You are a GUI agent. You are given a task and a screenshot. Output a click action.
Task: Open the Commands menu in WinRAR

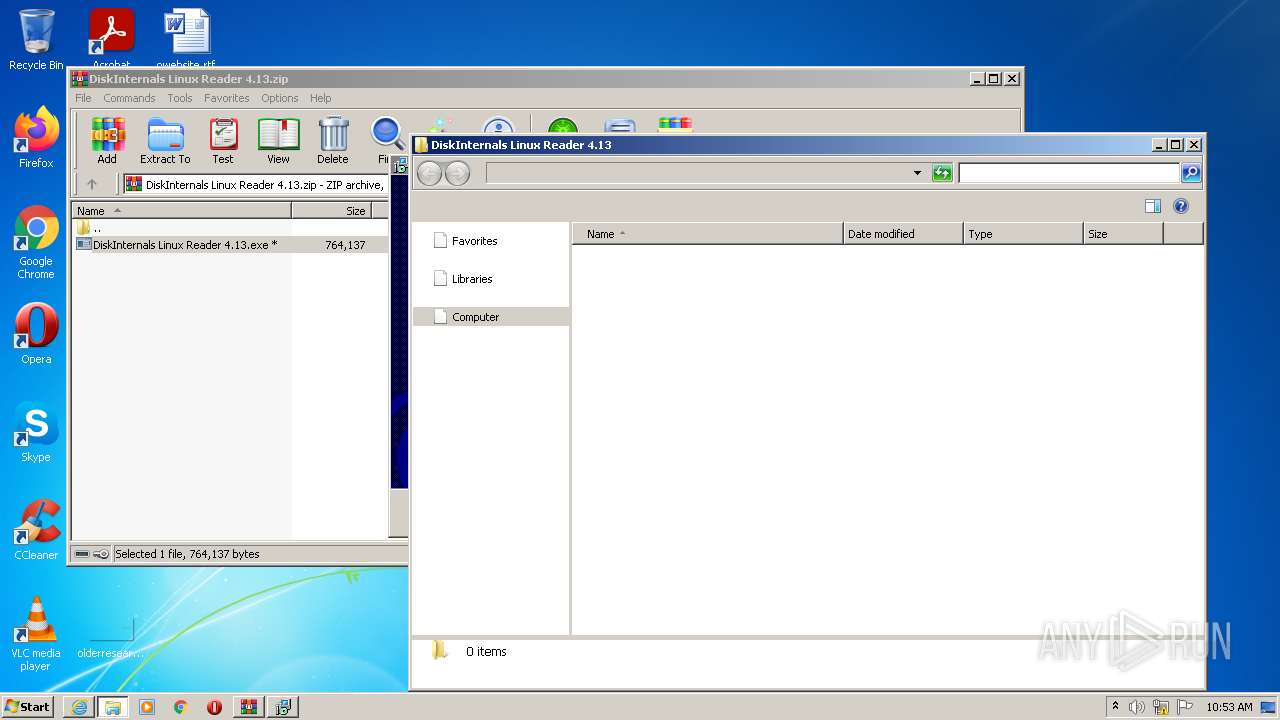(129, 98)
